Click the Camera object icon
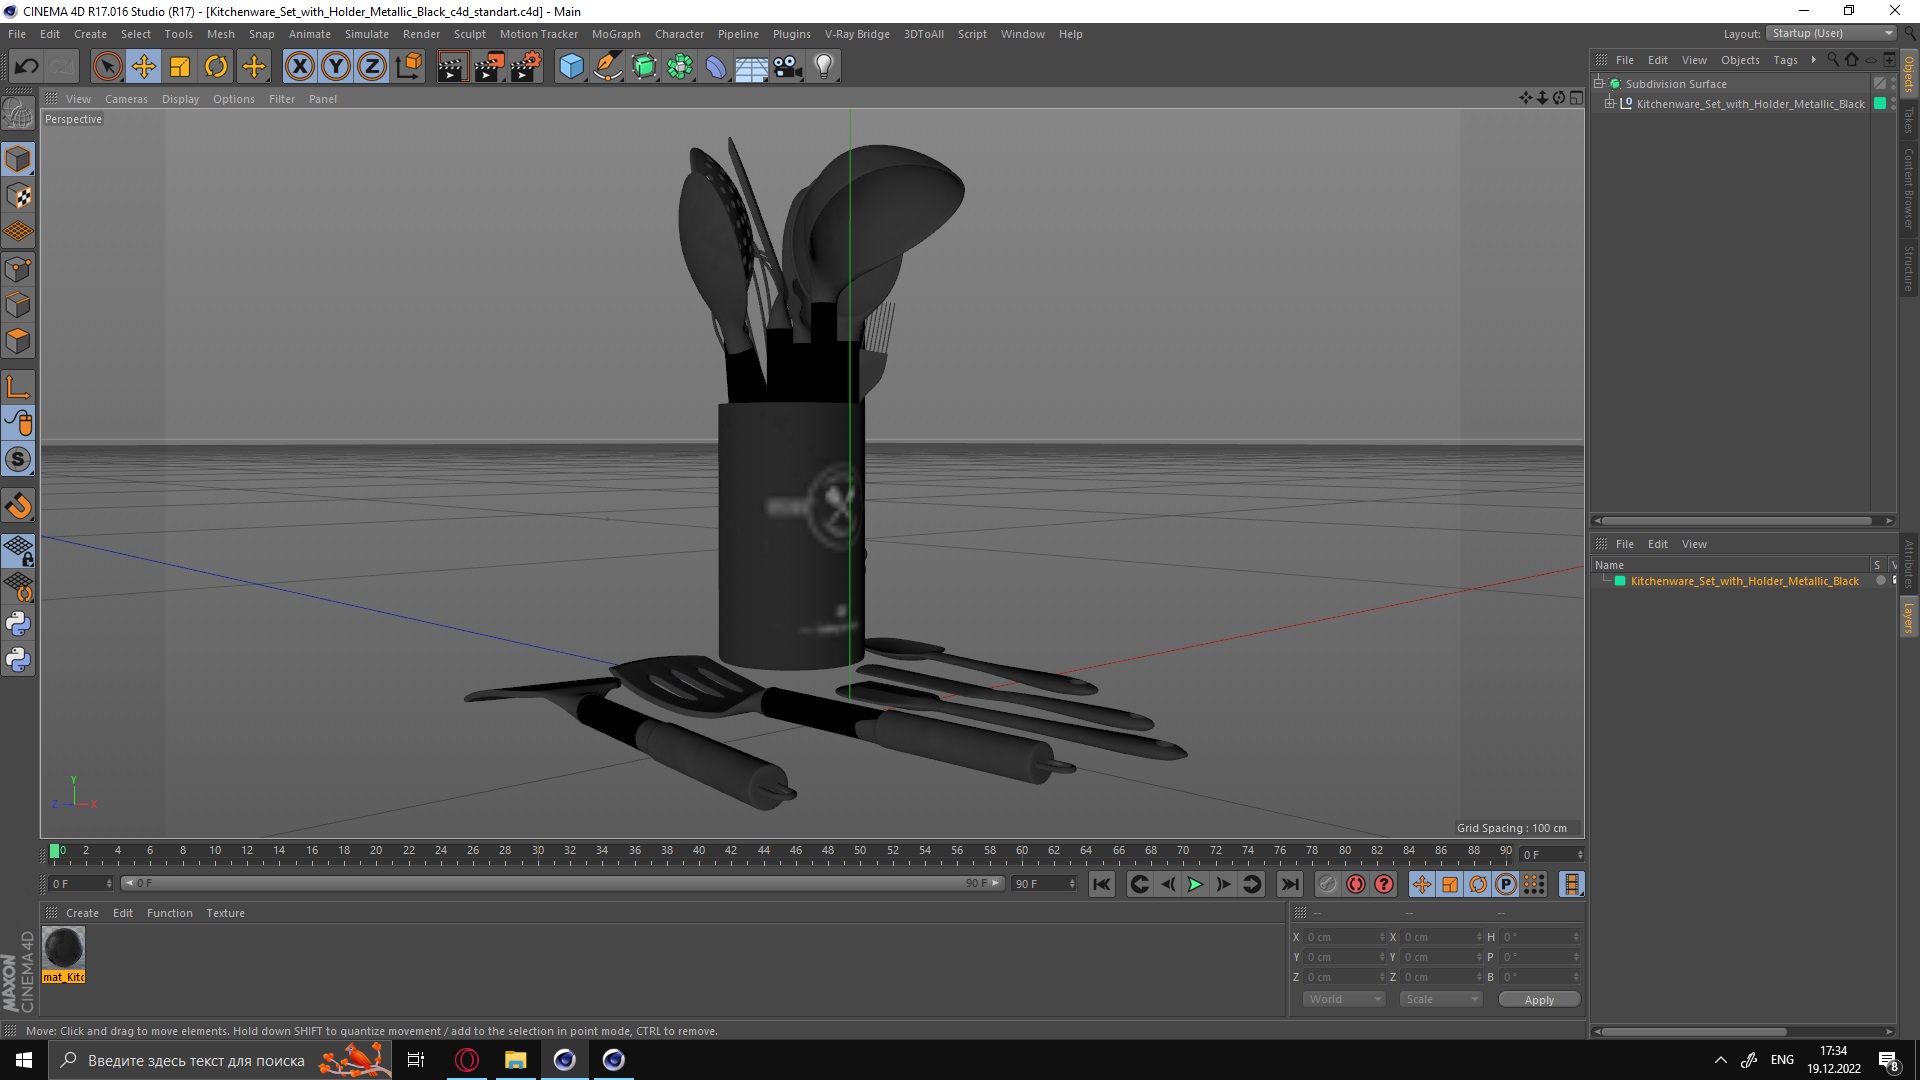 coord(788,67)
